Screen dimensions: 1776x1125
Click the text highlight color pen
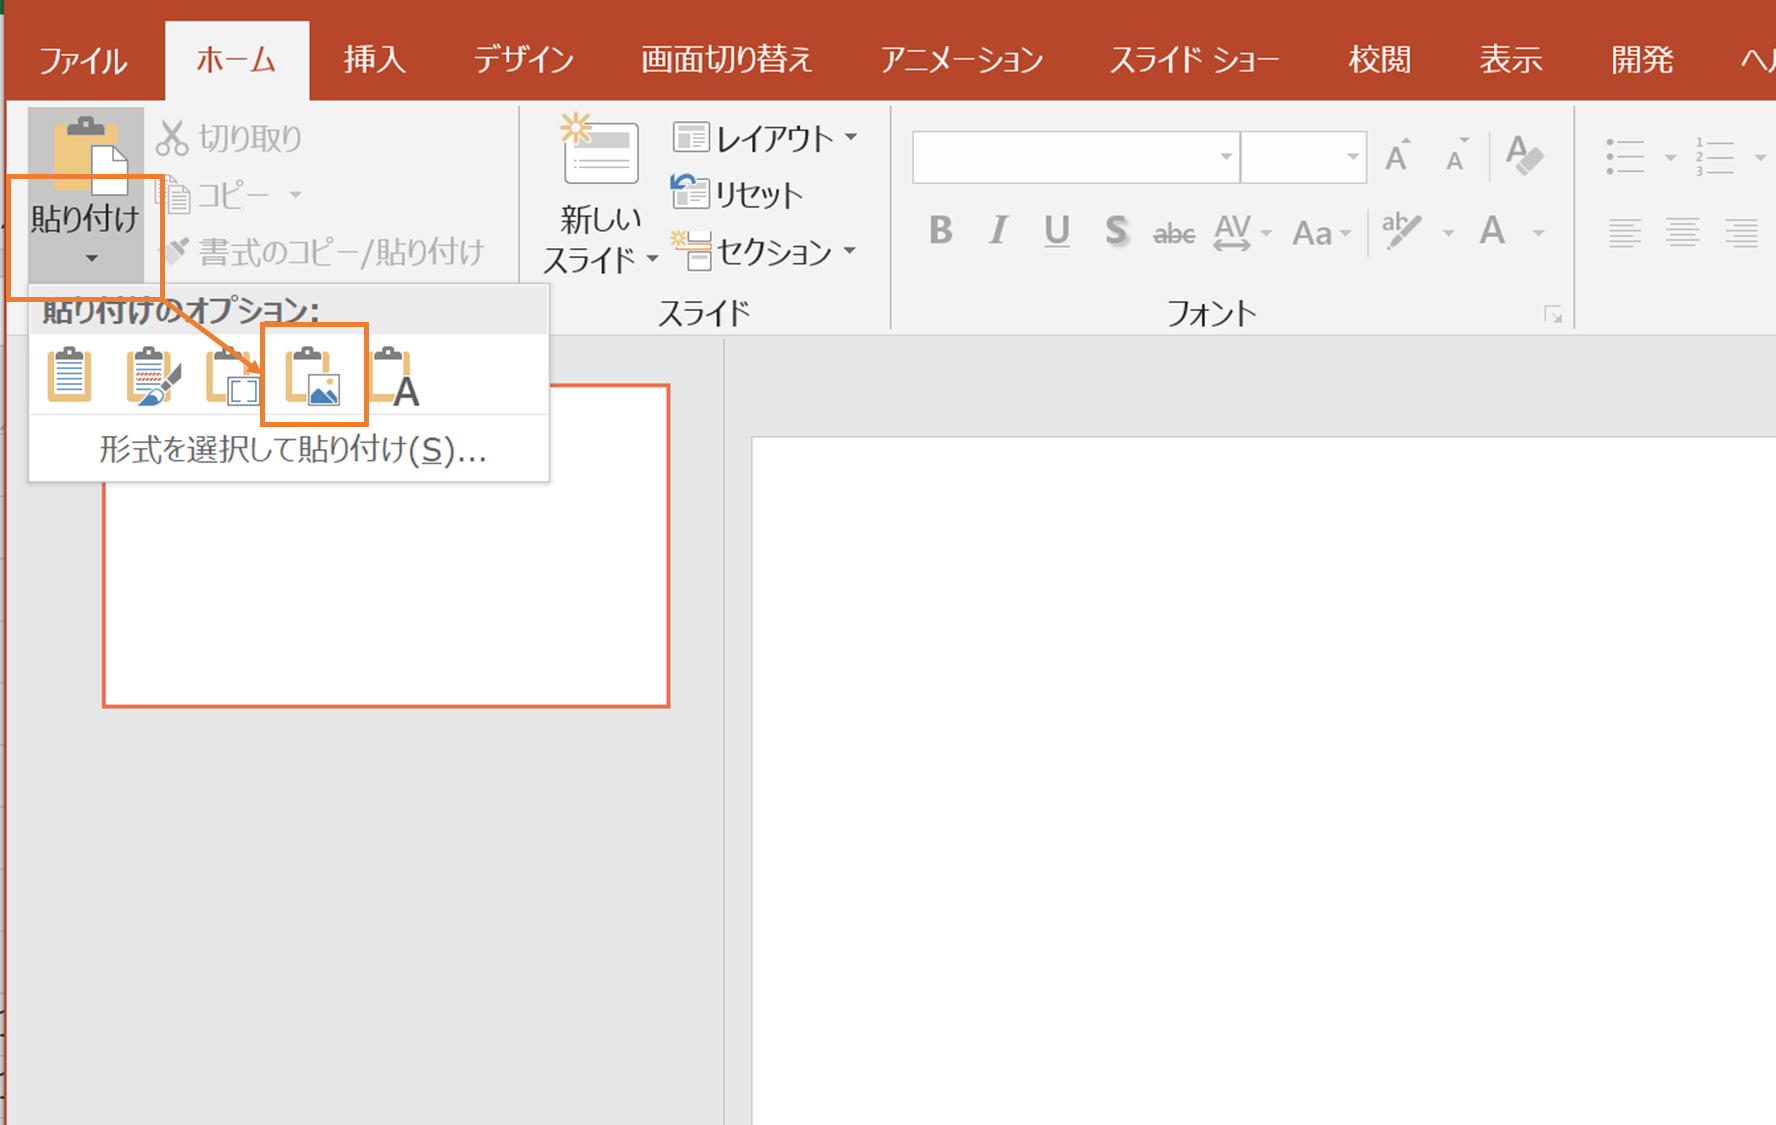(1401, 232)
